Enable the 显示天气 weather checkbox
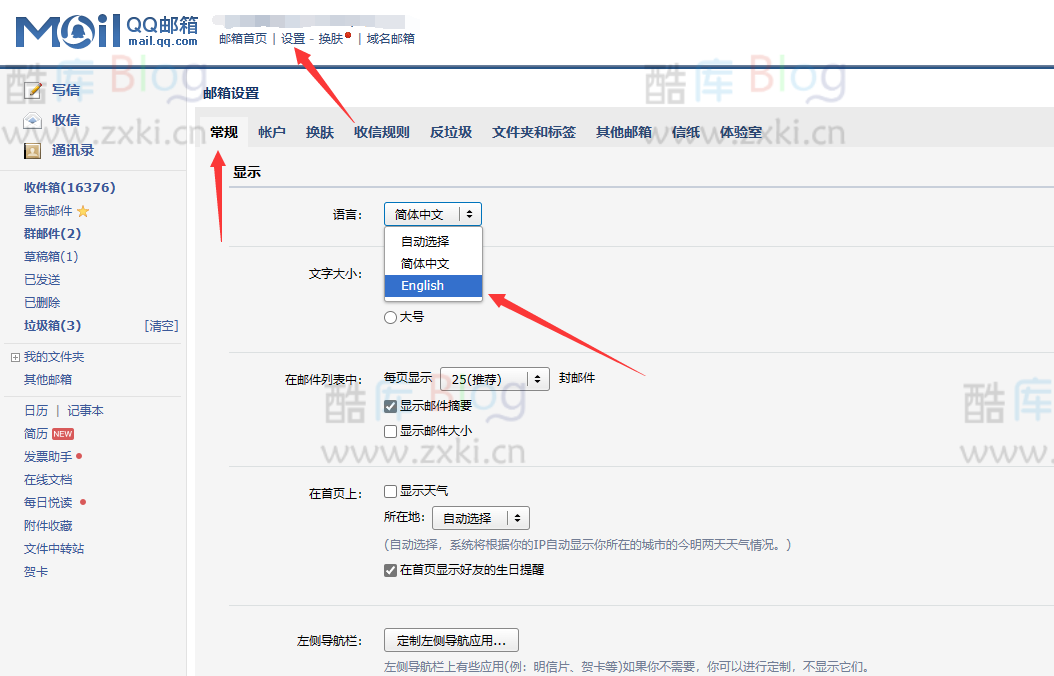The width and height of the screenshot is (1054, 676). [390, 490]
